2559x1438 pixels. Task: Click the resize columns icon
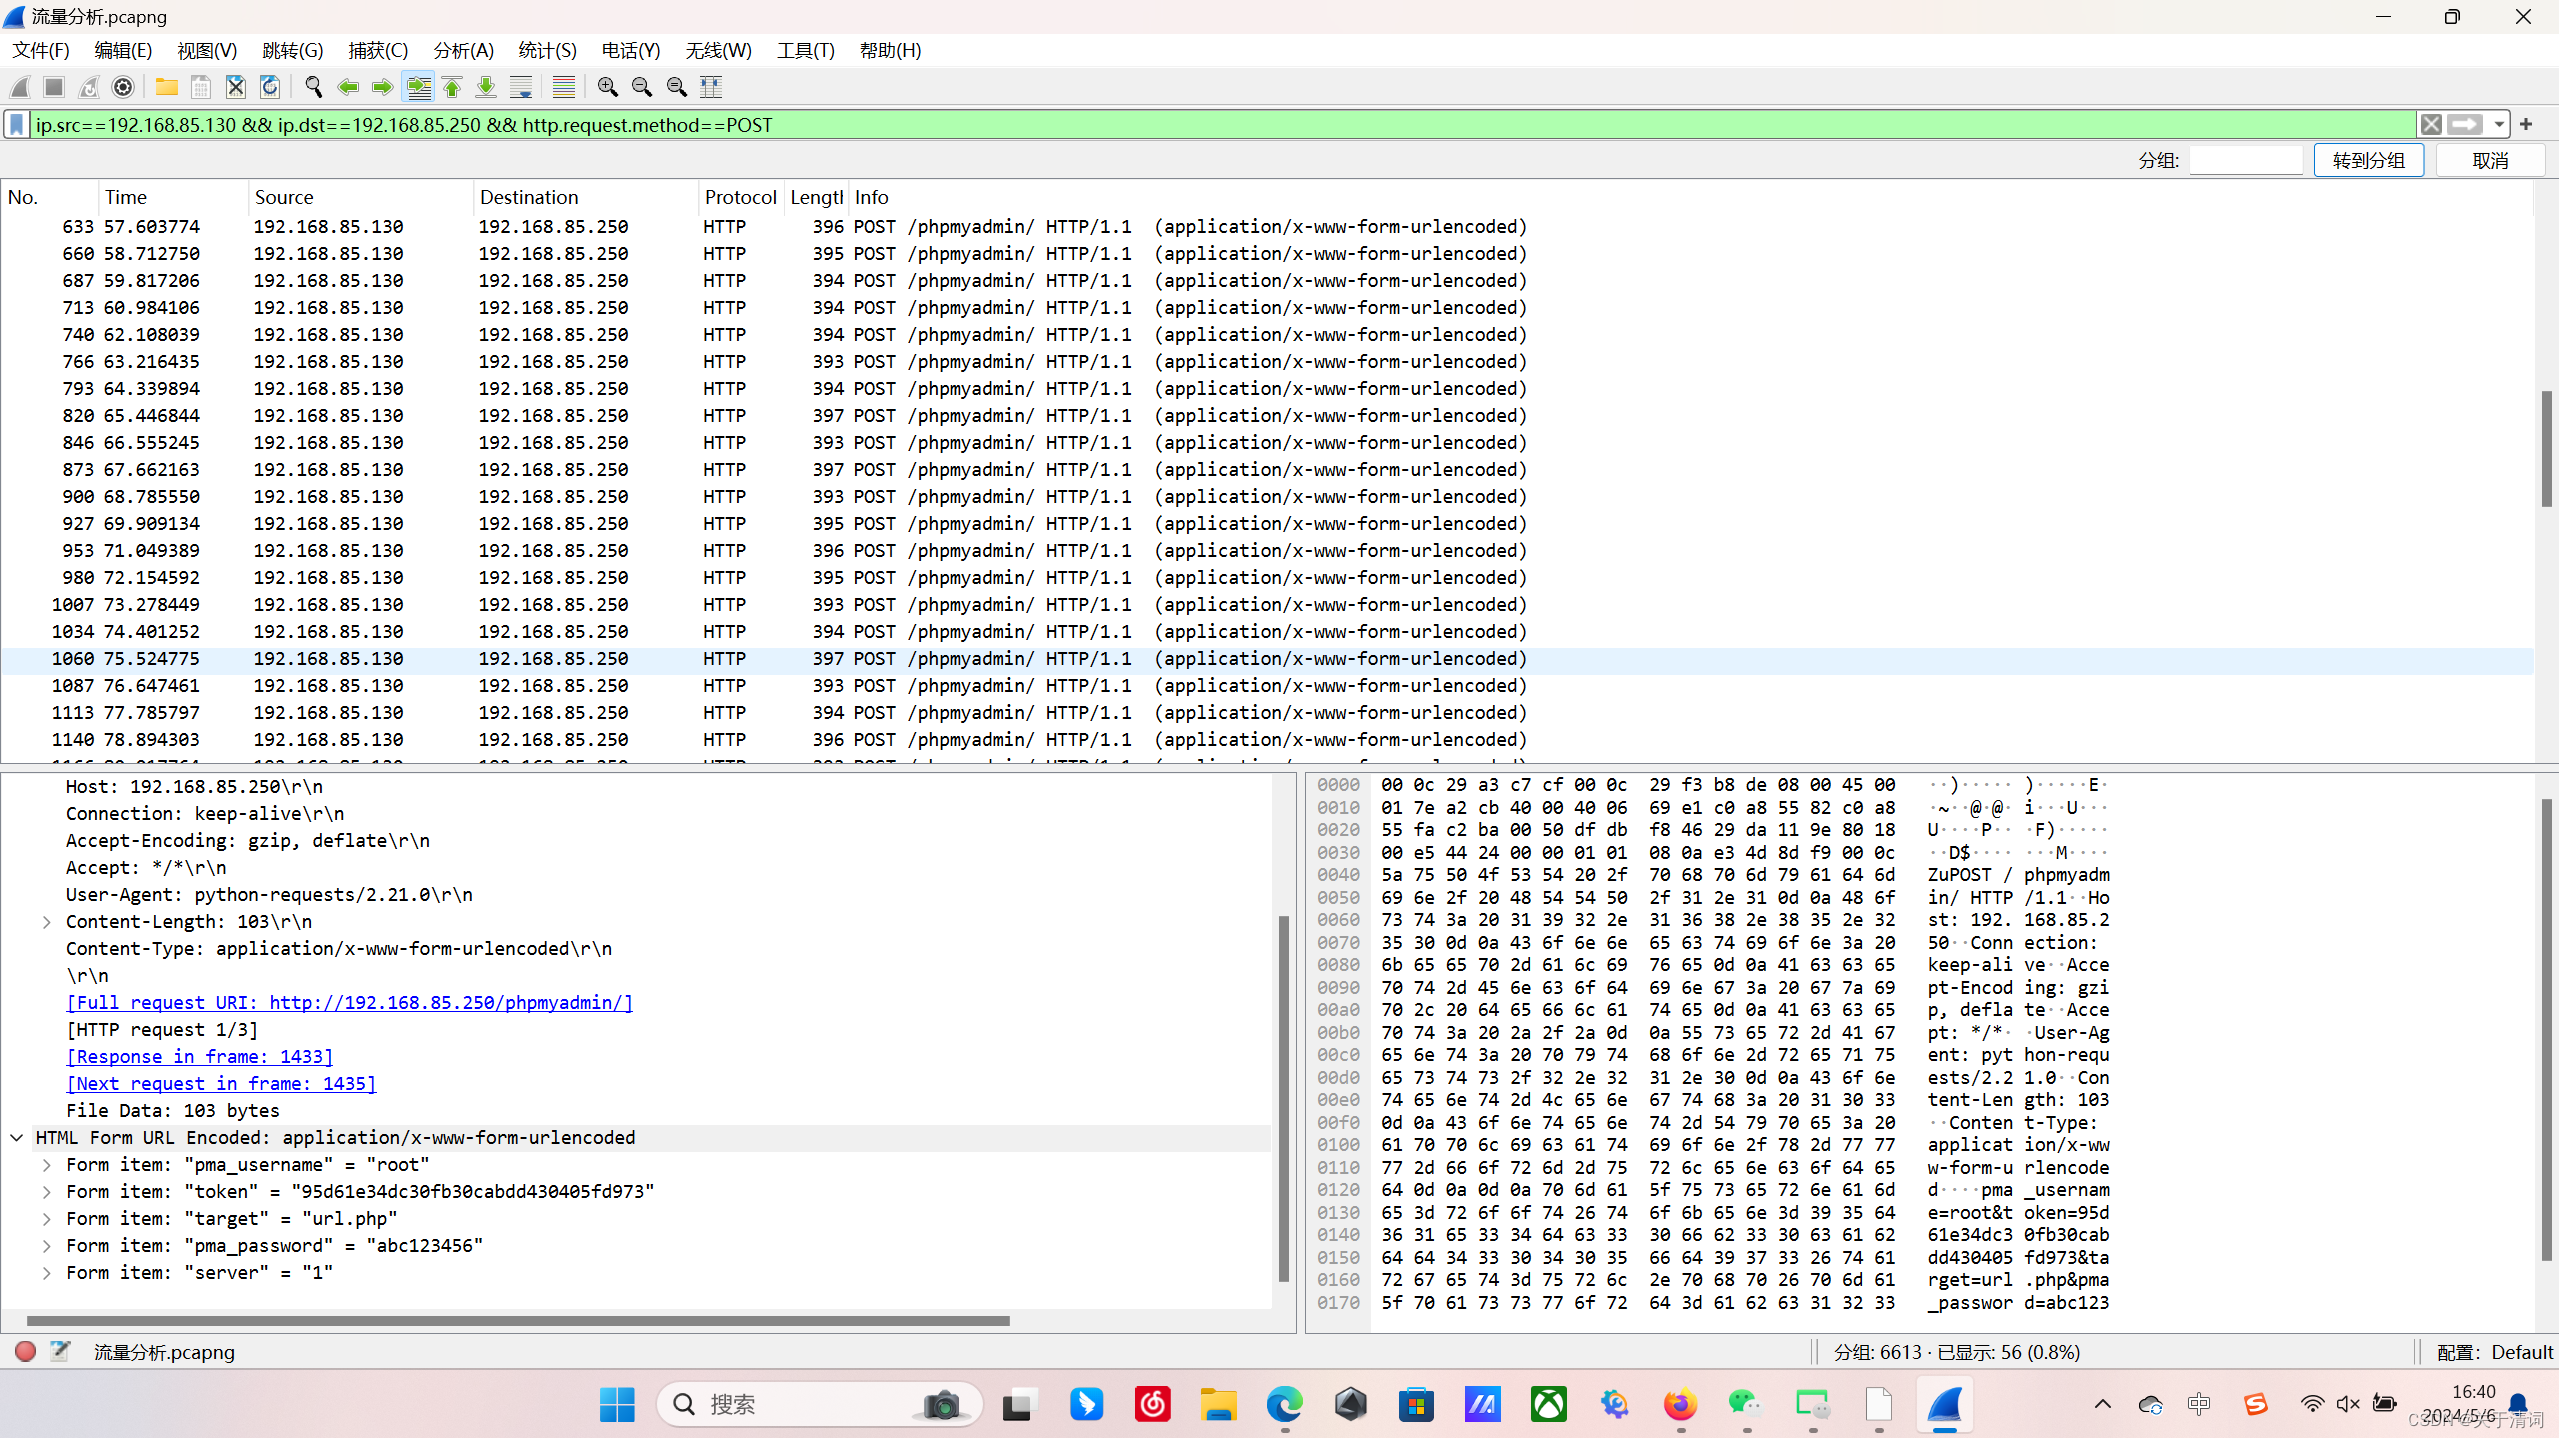point(711,87)
